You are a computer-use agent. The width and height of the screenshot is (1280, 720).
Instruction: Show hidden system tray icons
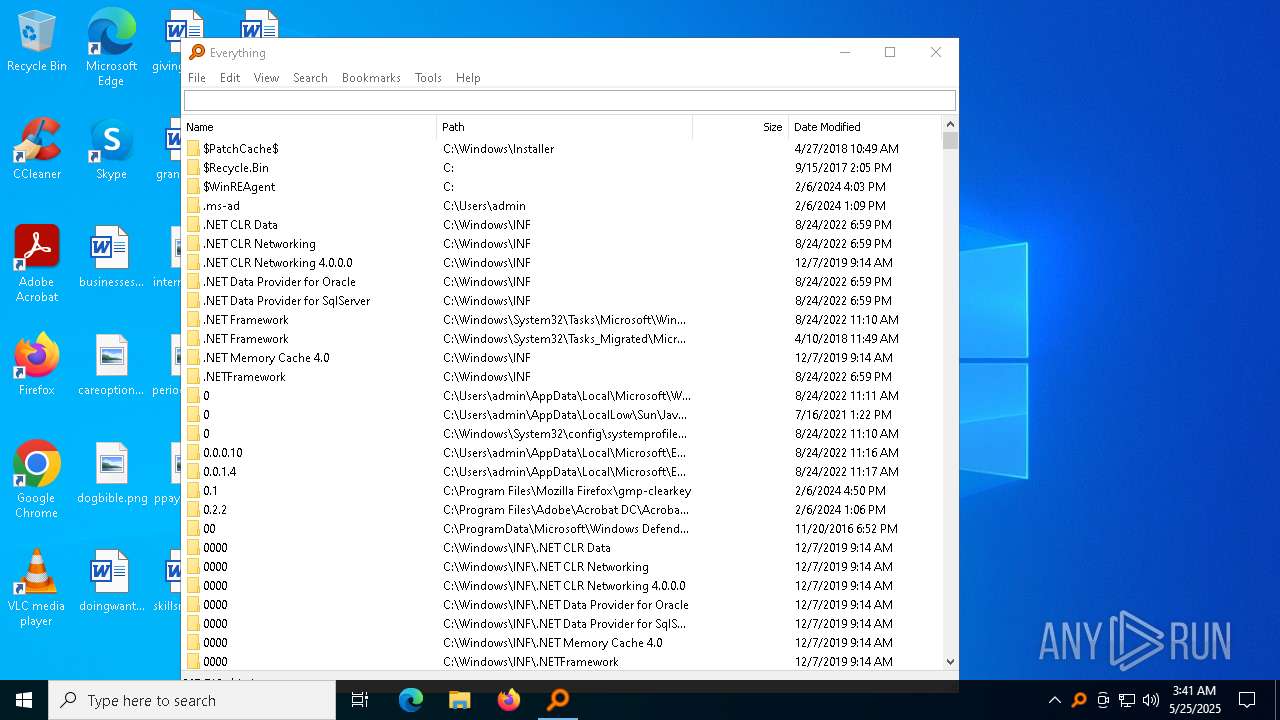[x=1054, y=700]
